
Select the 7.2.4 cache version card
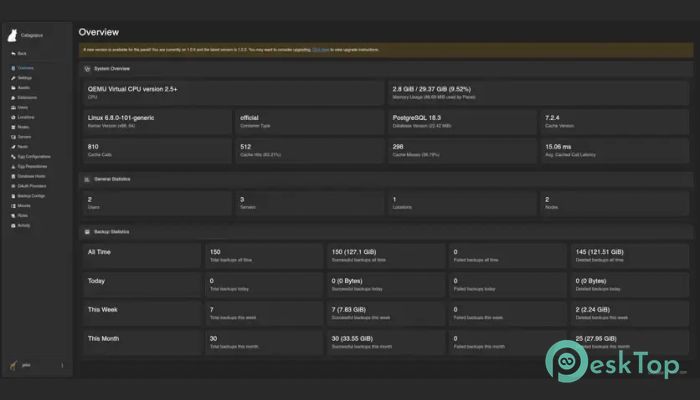(x=615, y=121)
